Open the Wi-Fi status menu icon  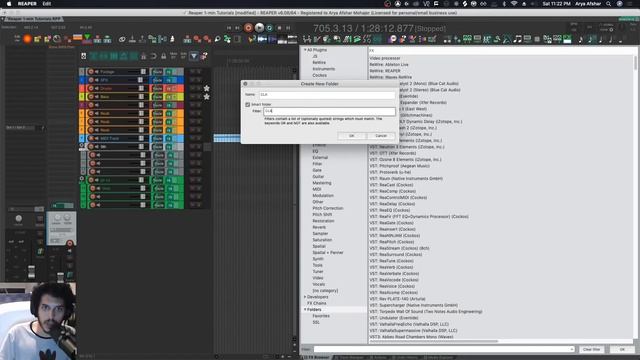point(514,4)
